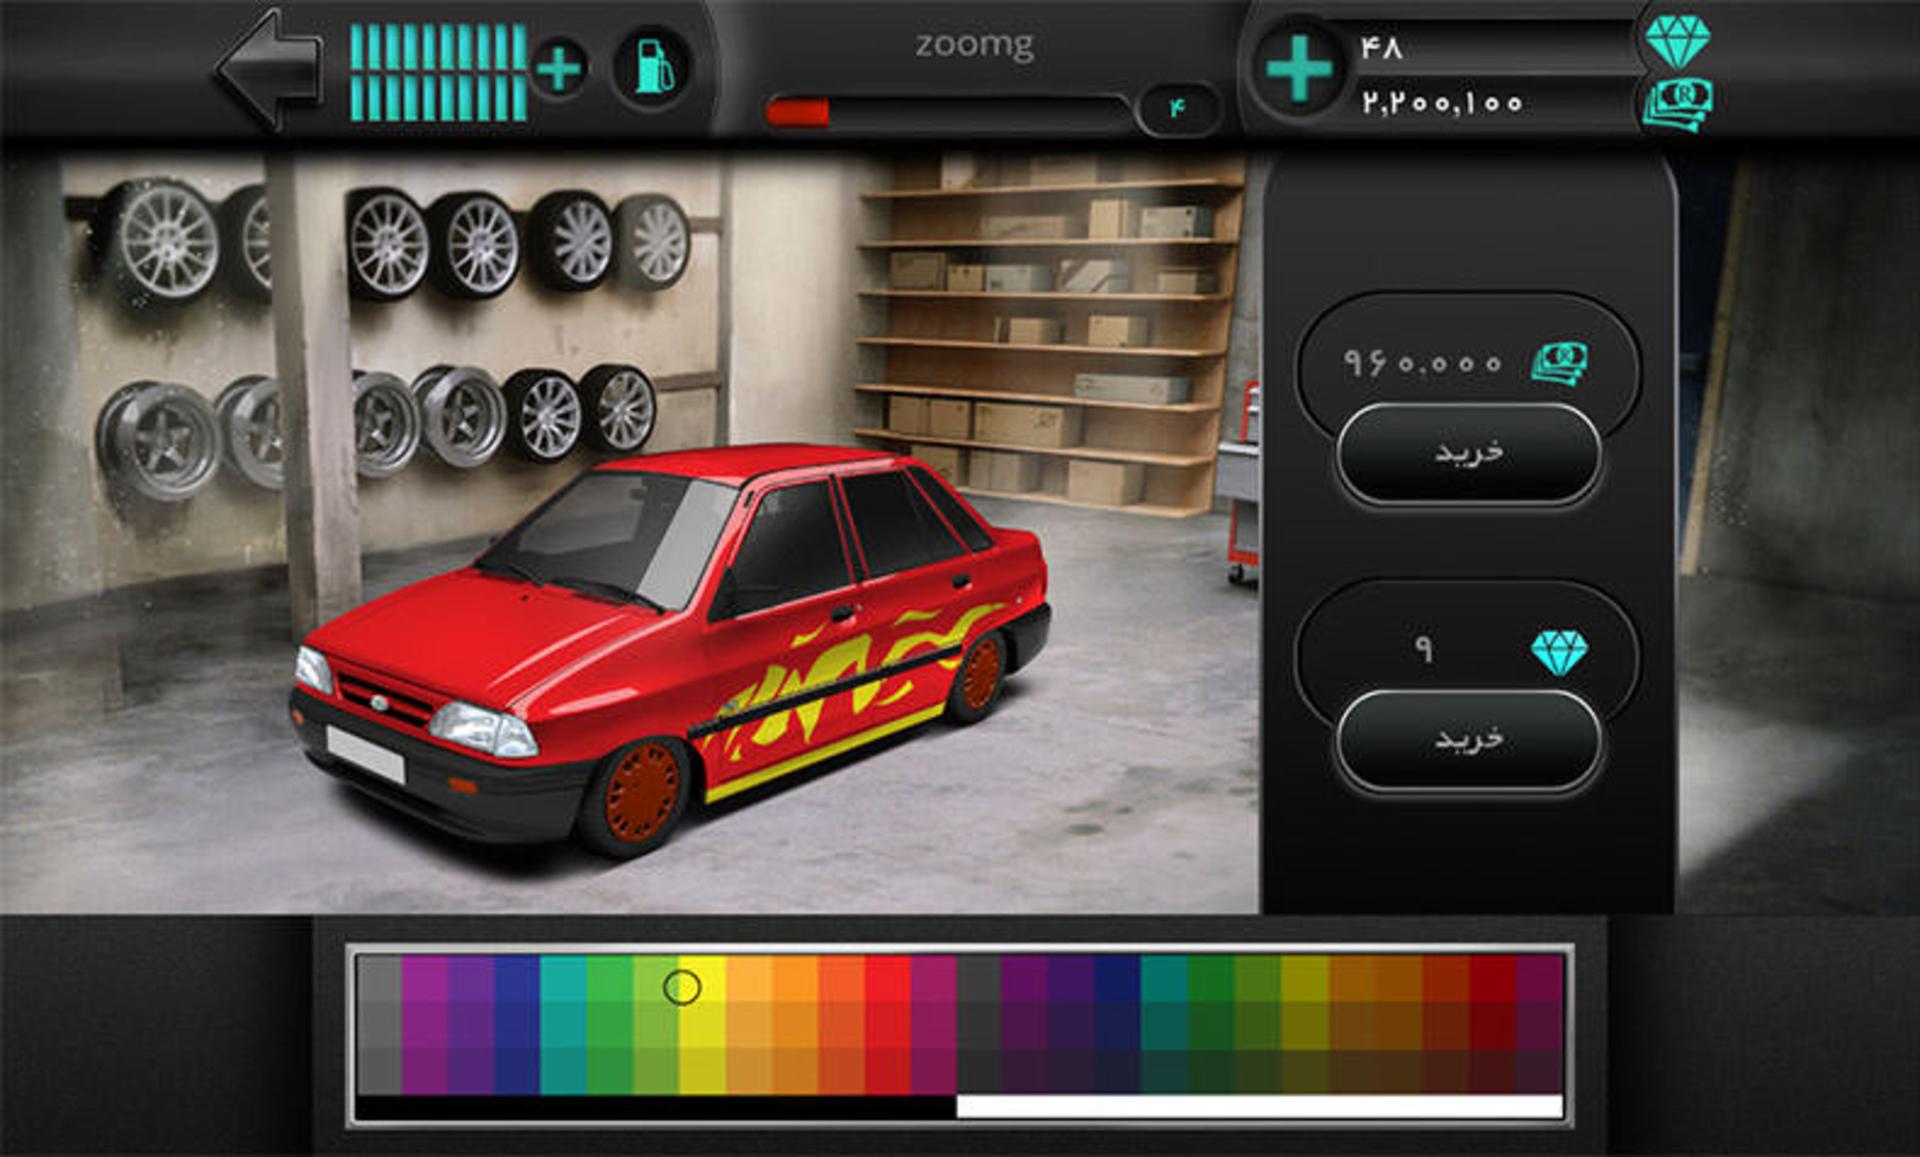Click the large plus to add currency
This screenshot has width=1920, height=1157.
[x=1299, y=69]
